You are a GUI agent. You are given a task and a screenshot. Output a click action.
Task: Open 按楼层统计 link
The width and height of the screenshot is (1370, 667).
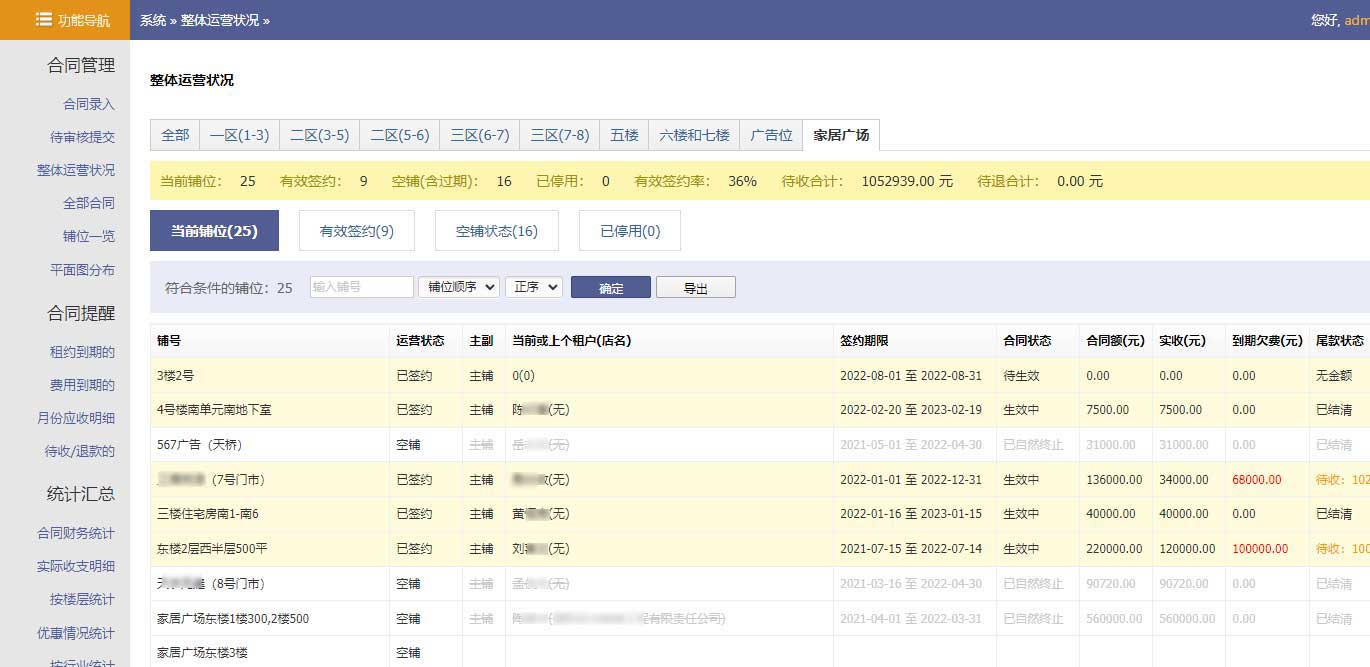pos(82,599)
